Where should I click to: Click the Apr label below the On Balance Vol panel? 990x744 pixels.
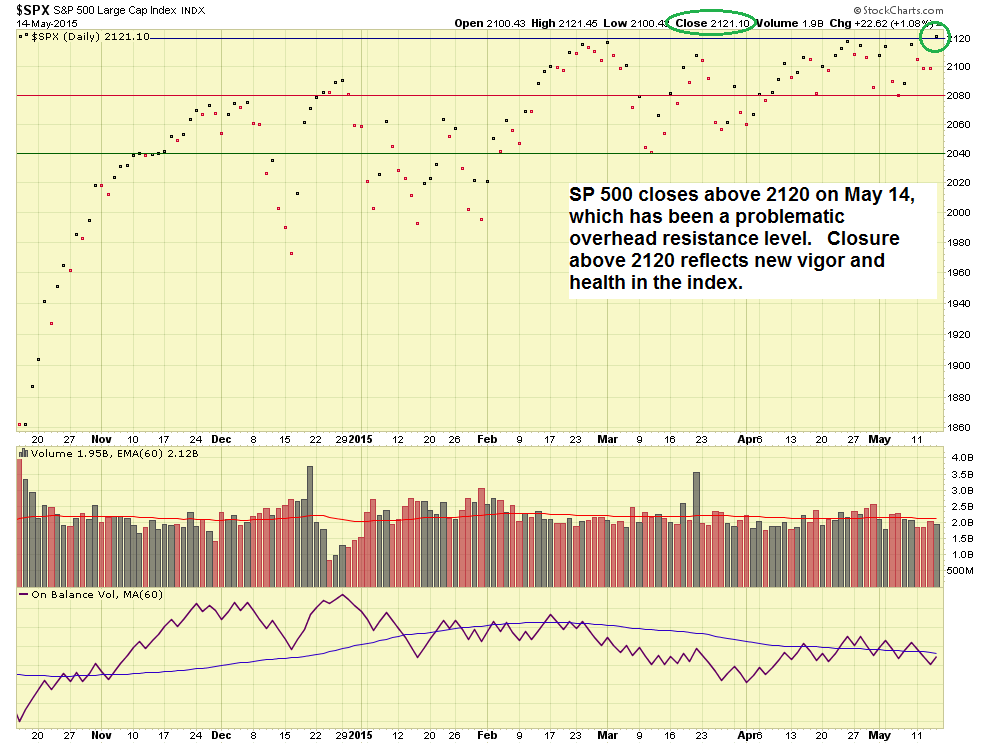coord(748,735)
